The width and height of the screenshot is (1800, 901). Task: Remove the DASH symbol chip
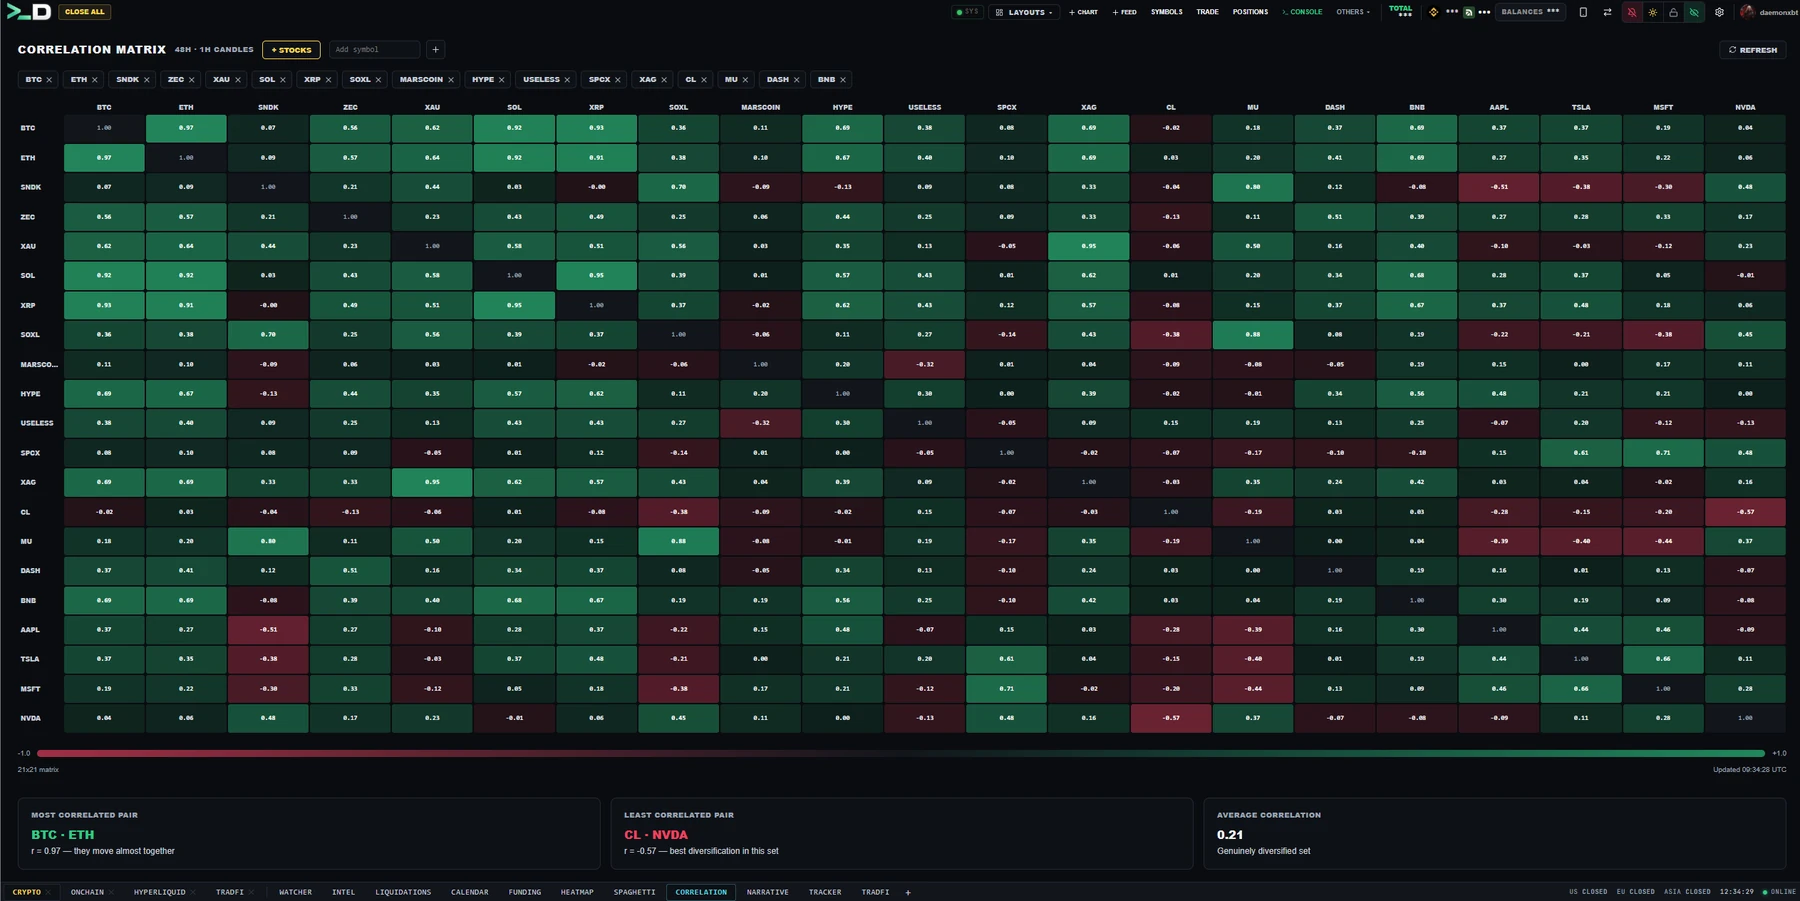pyautogui.click(x=797, y=80)
